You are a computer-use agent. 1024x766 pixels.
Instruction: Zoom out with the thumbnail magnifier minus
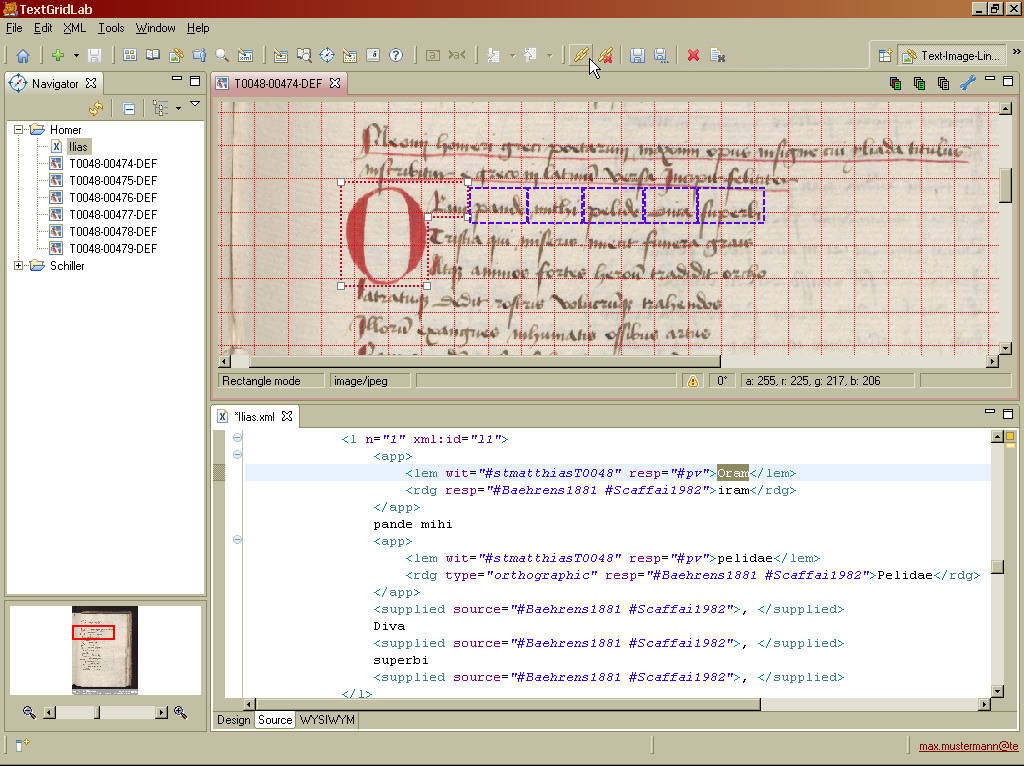pos(29,712)
